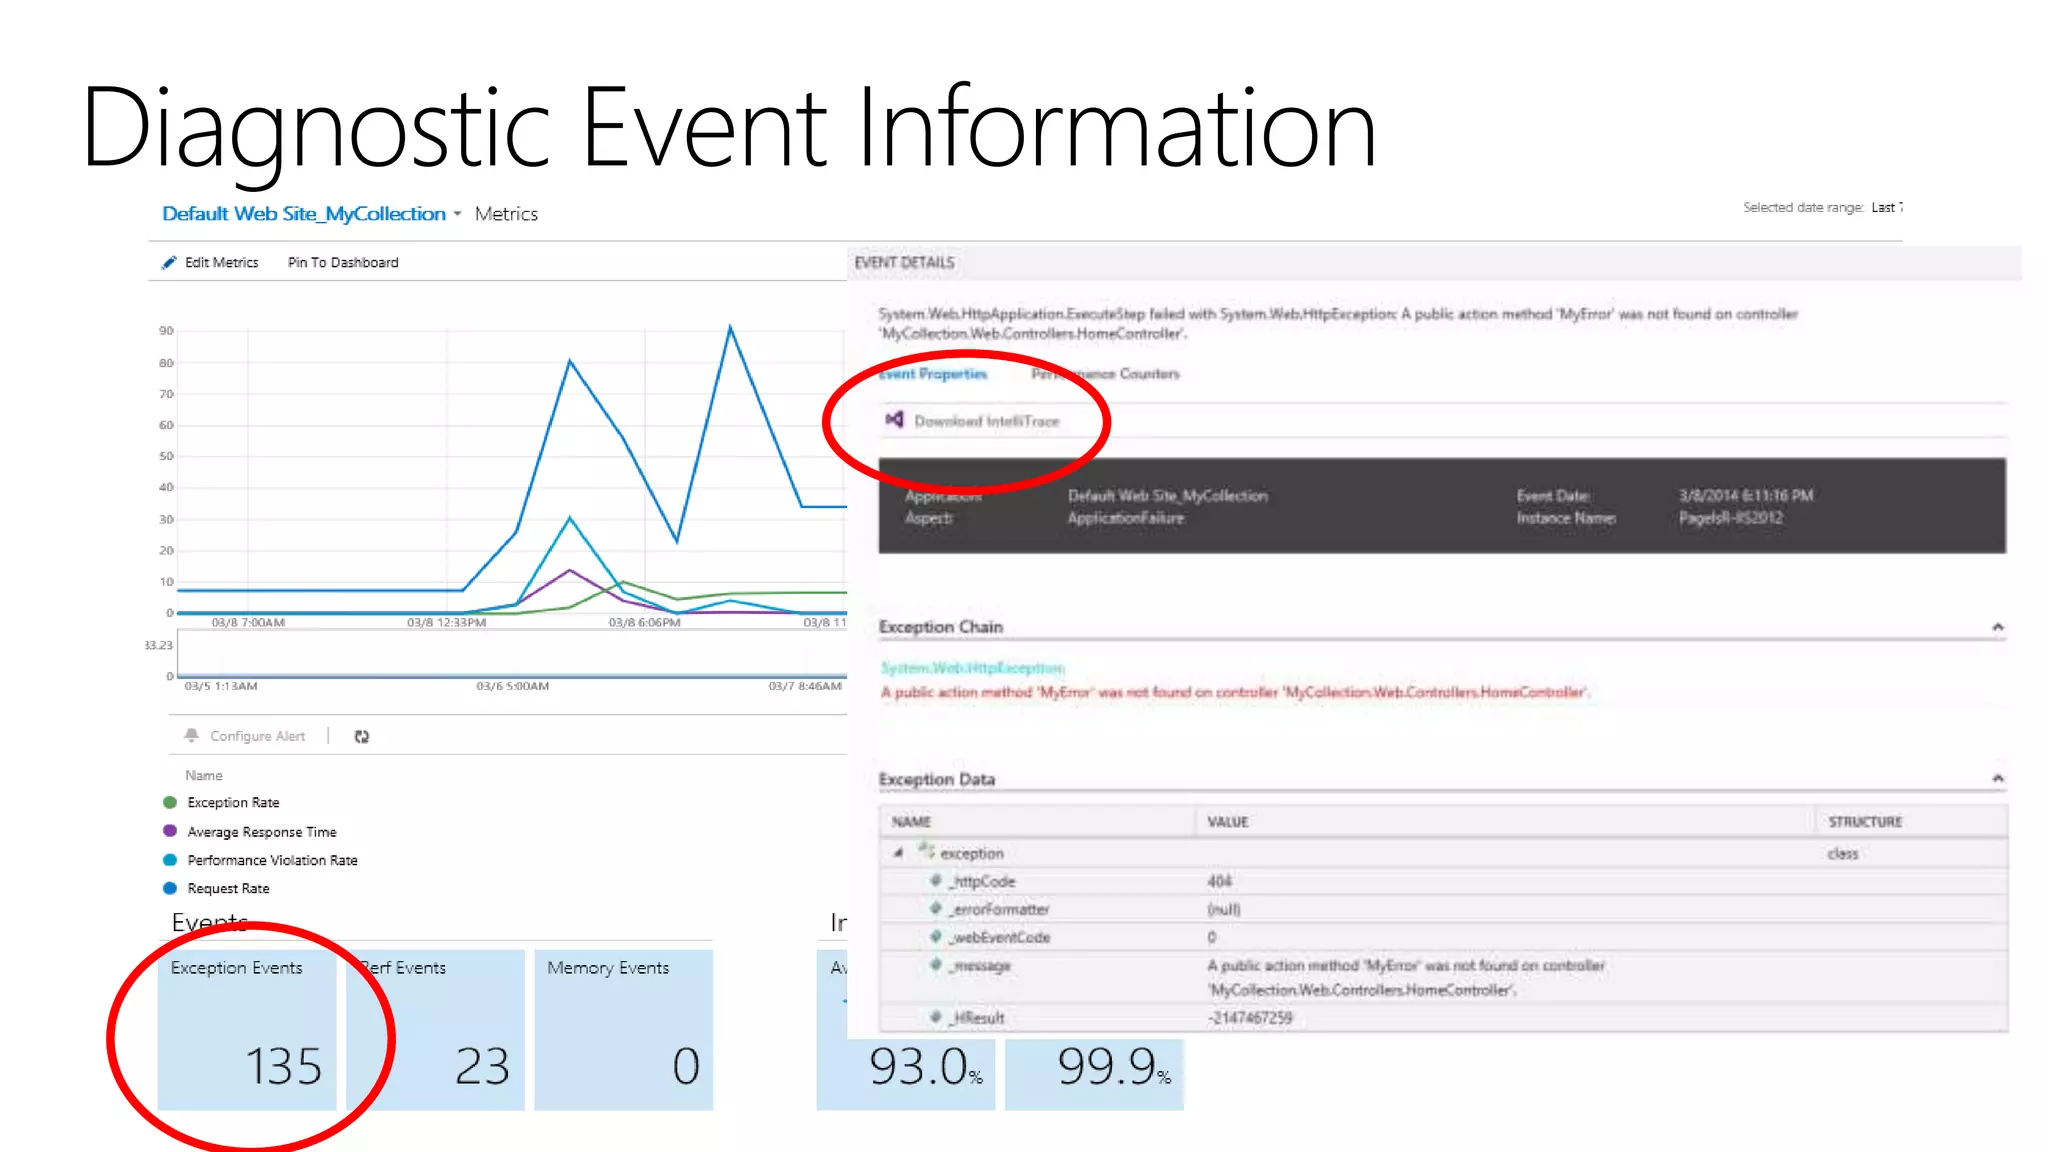The width and height of the screenshot is (2048, 1152).
Task: Click the System.Web.HttpException chain link
Action: (972, 667)
